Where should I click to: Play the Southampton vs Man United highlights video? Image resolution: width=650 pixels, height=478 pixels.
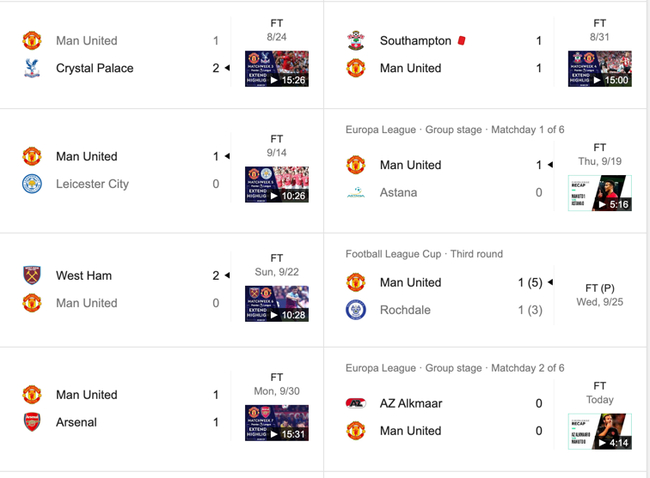point(600,69)
